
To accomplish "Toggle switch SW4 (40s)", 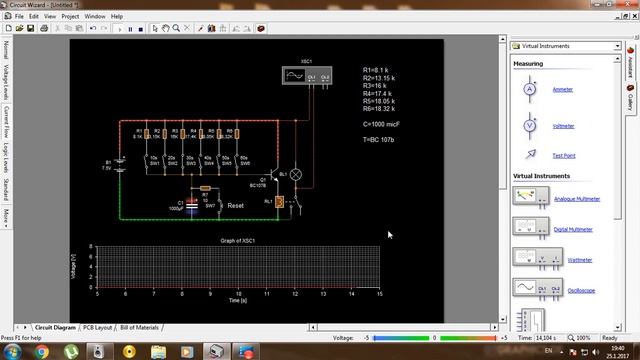I will [x=200, y=161].
